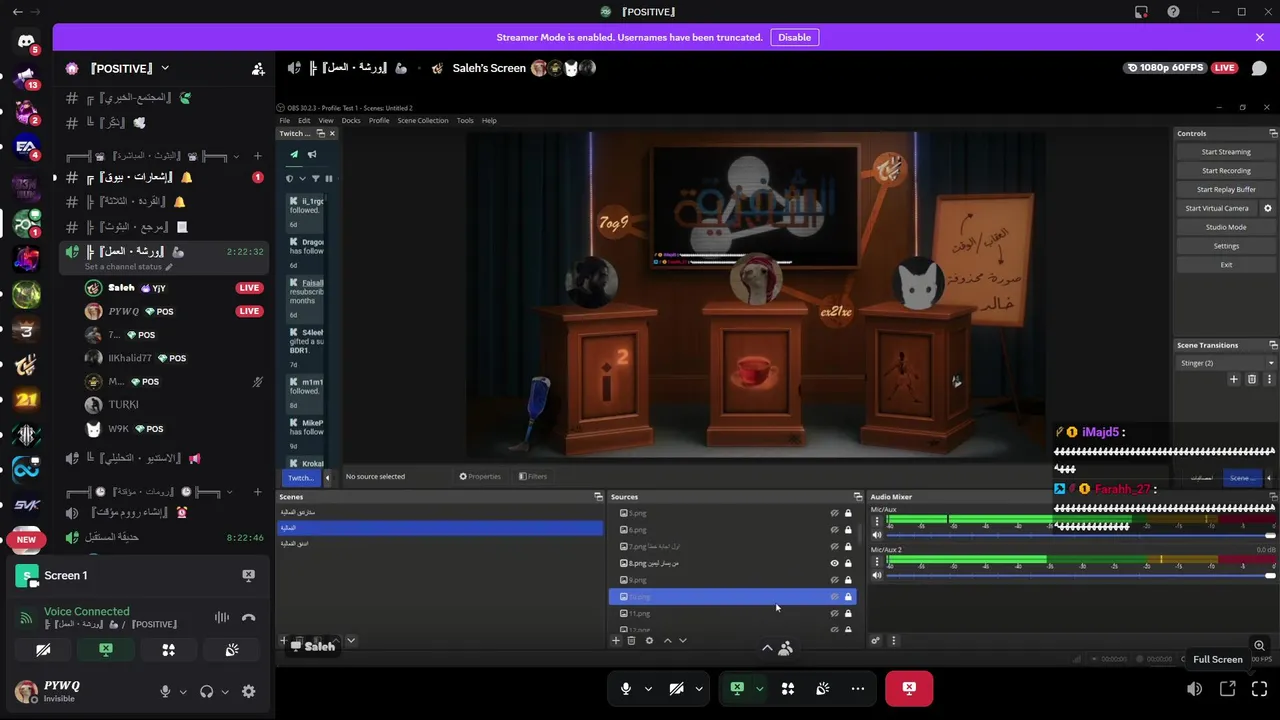Viewport: 1280px width, 720px height.
Task: Open the Help menu in OBS
Action: tap(489, 120)
